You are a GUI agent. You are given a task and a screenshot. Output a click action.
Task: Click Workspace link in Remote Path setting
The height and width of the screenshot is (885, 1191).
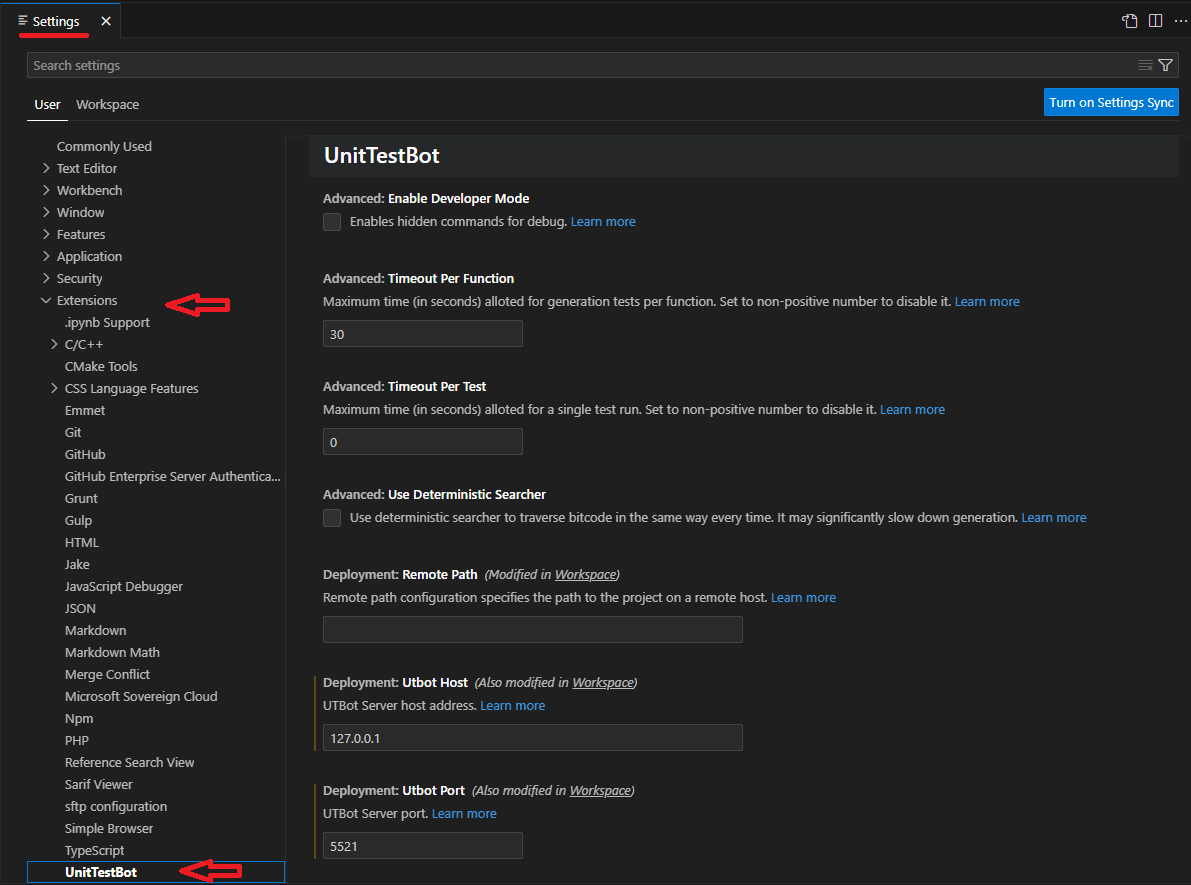tap(585, 575)
